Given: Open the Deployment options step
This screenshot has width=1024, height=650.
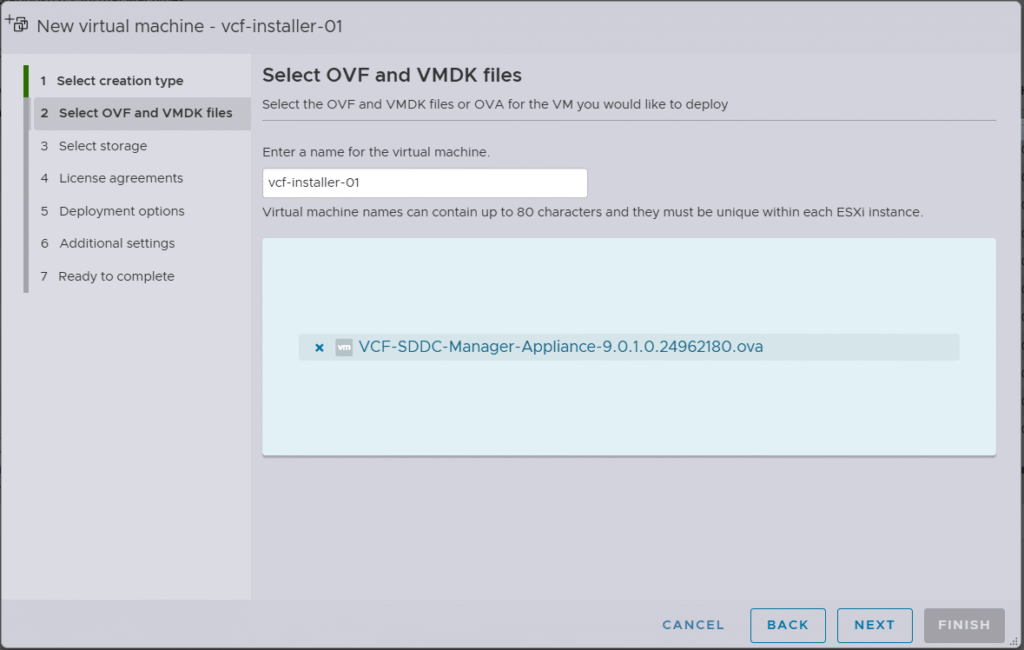Looking at the screenshot, I should [x=121, y=211].
